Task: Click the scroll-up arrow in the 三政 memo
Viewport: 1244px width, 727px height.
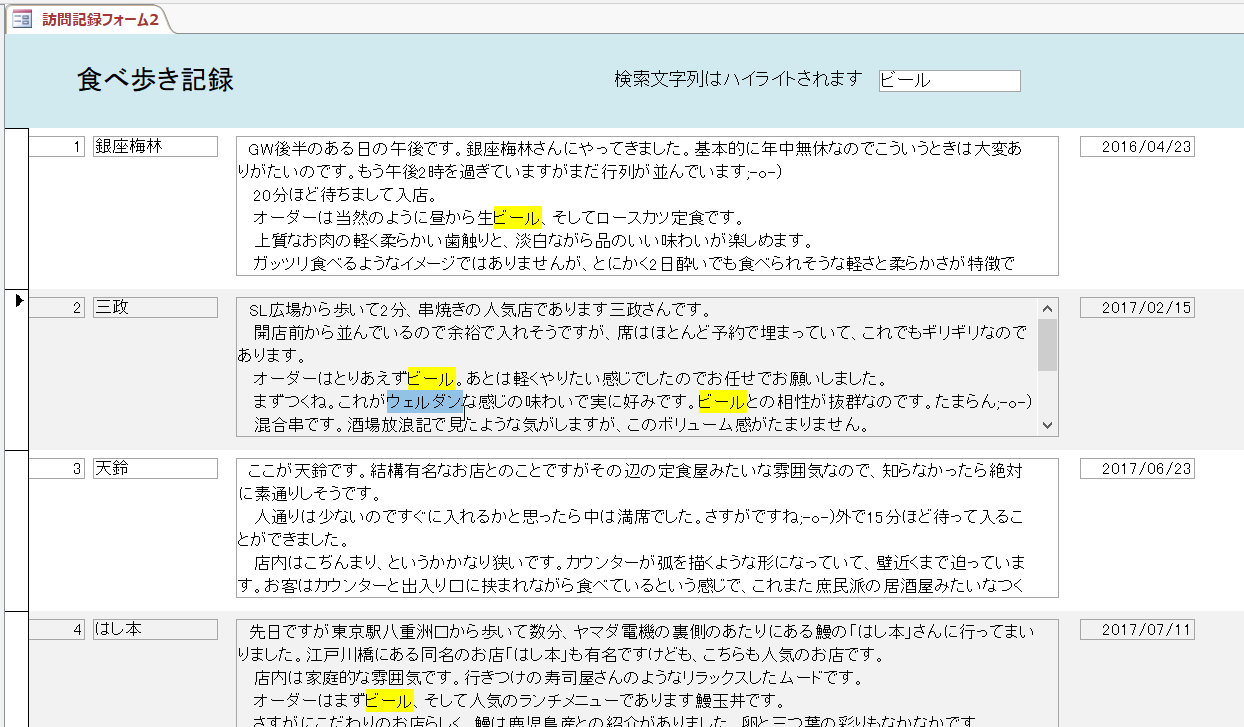Action: [x=1048, y=309]
